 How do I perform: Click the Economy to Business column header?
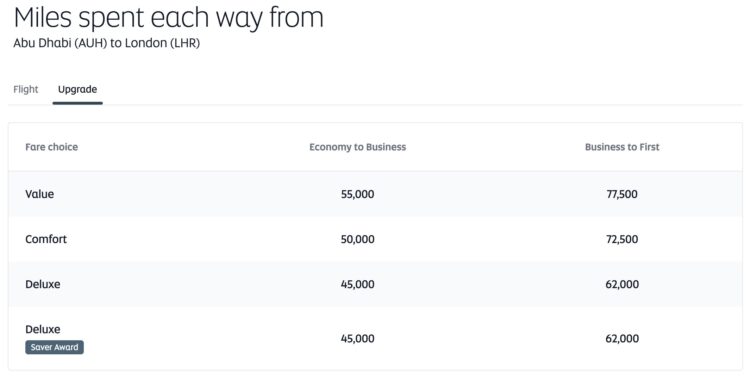point(358,147)
